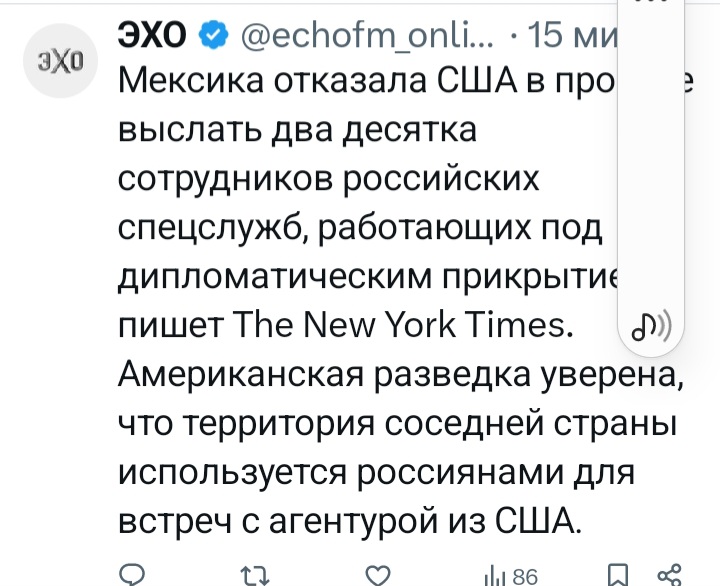The width and height of the screenshot is (720, 586).
Task: Reply to the ЭХО tweet
Action: pos(133,575)
